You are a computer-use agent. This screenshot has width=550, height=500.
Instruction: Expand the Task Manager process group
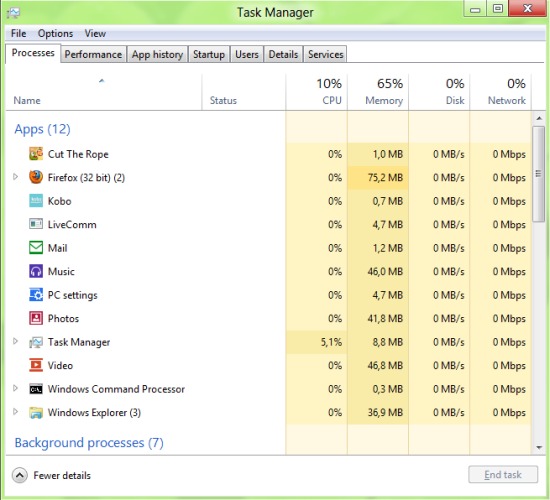click(x=15, y=341)
